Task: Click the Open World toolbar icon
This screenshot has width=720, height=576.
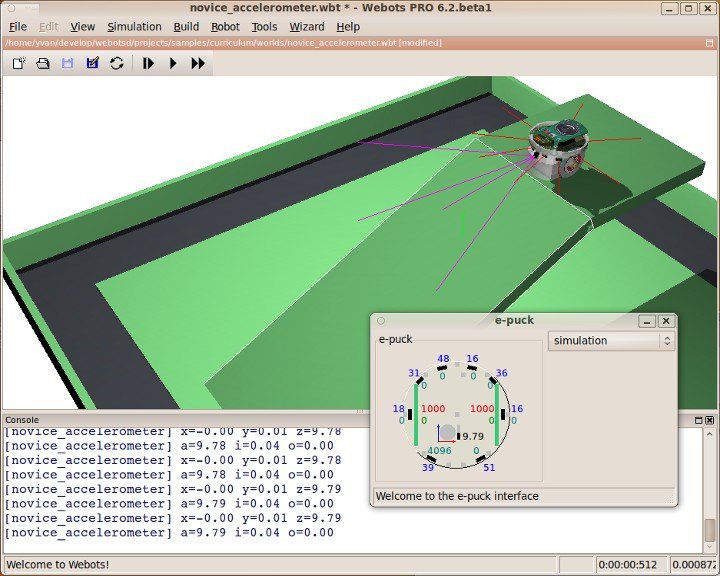Action: pyautogui.click(x=43, y=63)
